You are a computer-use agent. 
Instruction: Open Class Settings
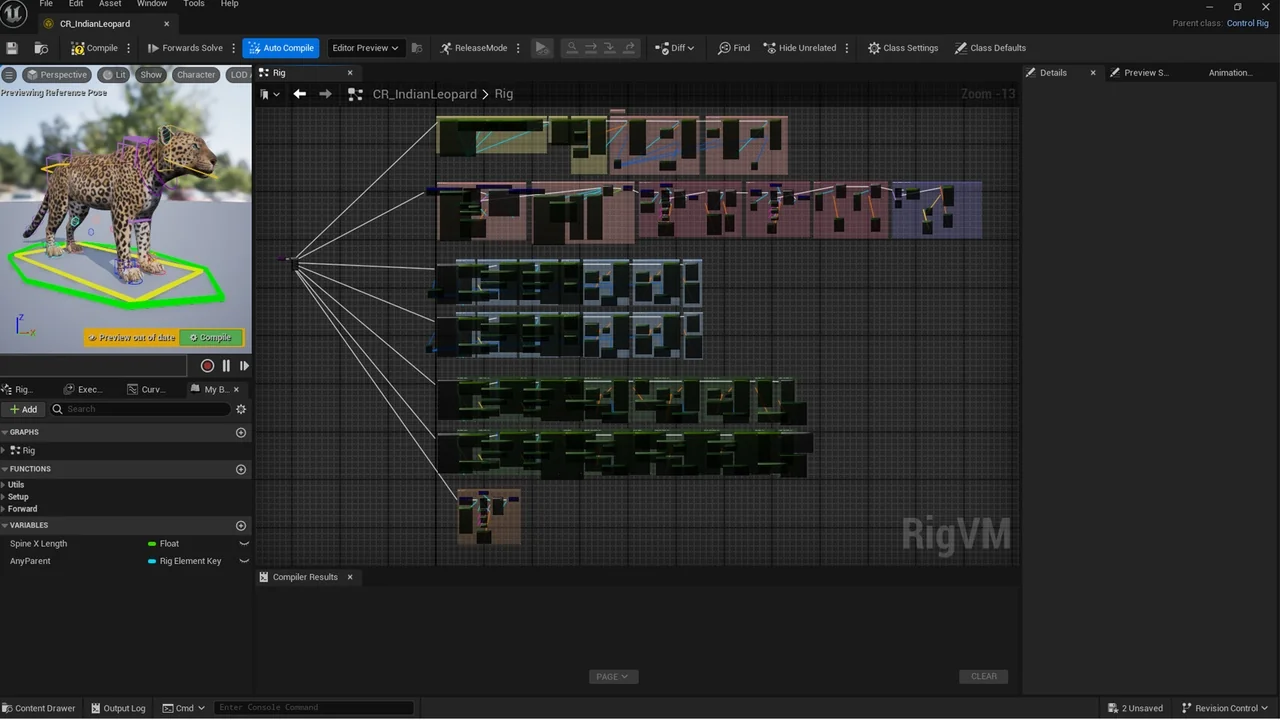[x=902, y=48]
